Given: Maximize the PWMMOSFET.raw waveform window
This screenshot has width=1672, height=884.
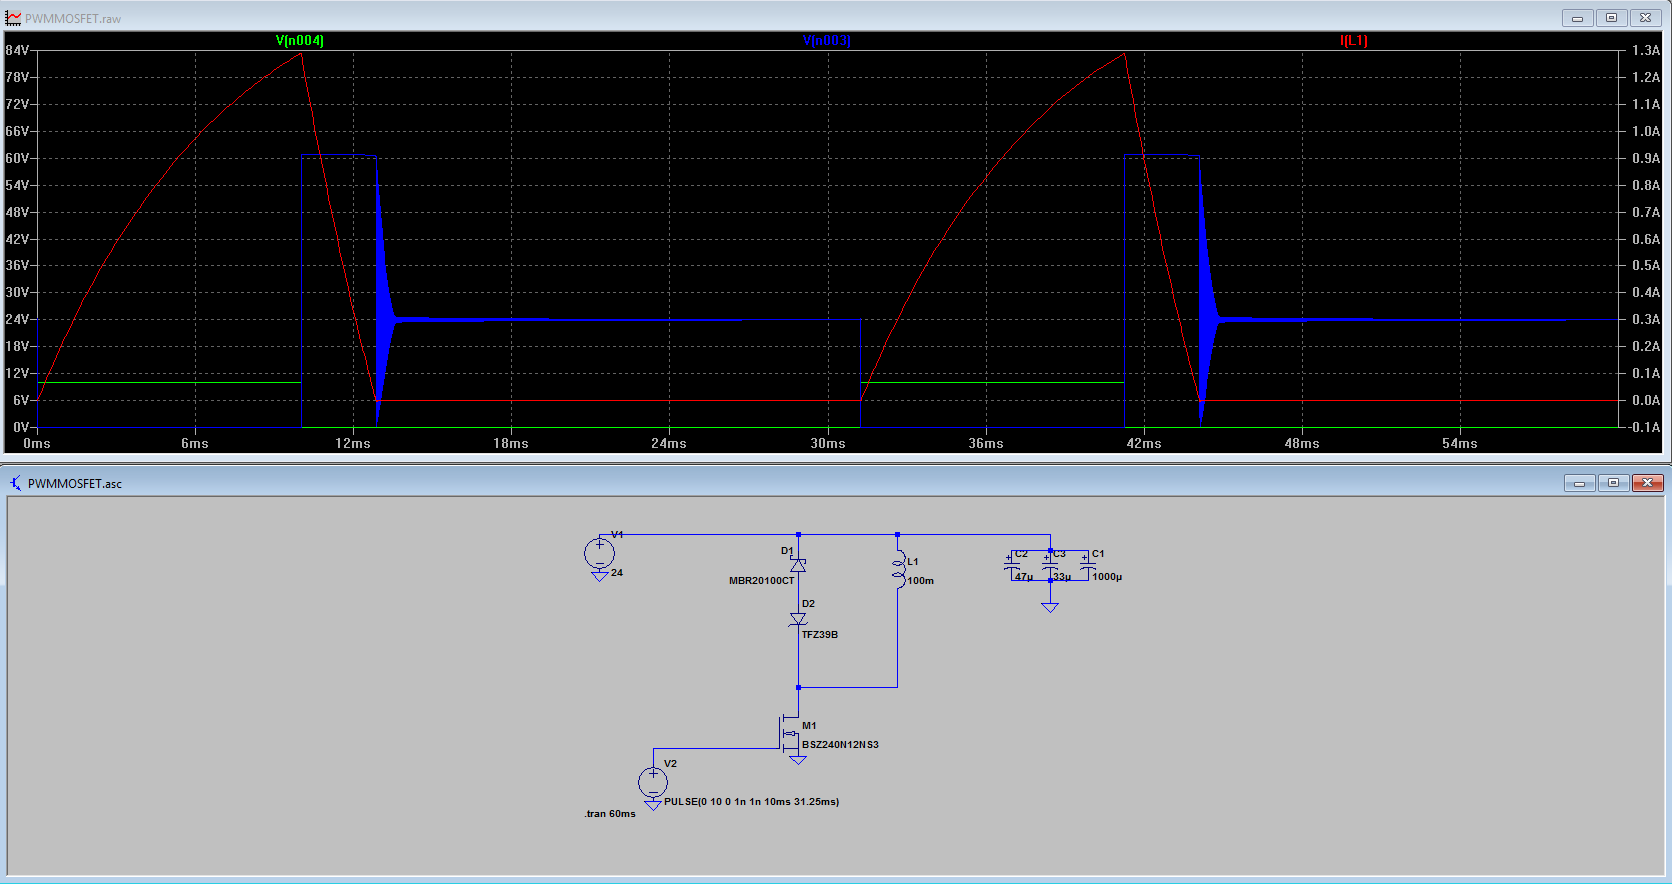Looking at the screenshot, I should pos(1611,18).
